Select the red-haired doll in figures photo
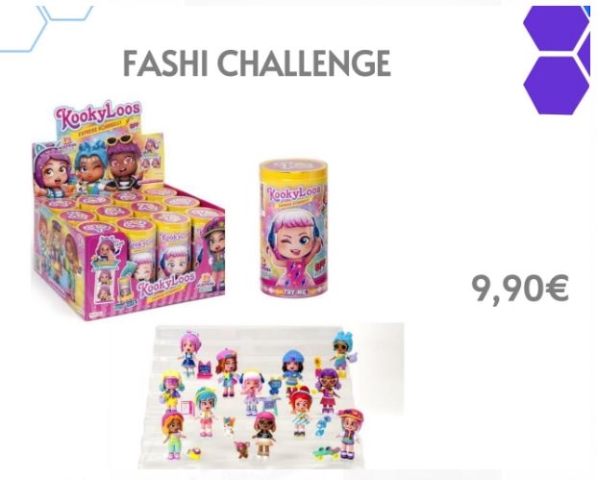The height and width of the screenshot is (480, 597). (300, 411)
